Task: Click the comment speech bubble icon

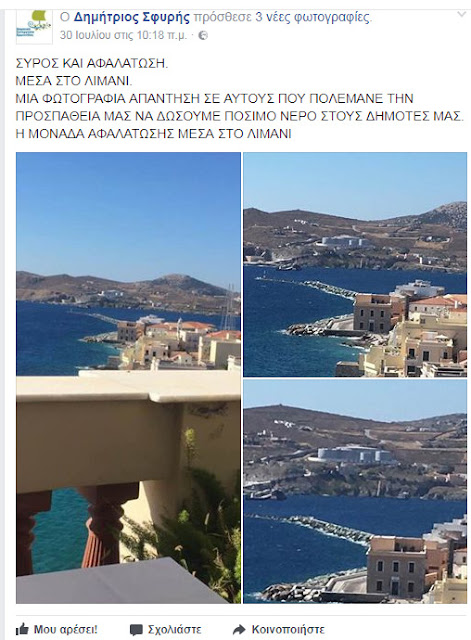Action: tap(136, 629)
